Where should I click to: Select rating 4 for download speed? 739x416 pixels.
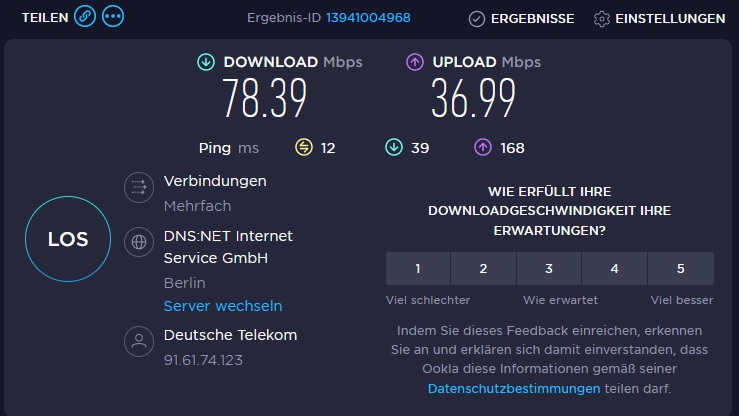point(615,269)
